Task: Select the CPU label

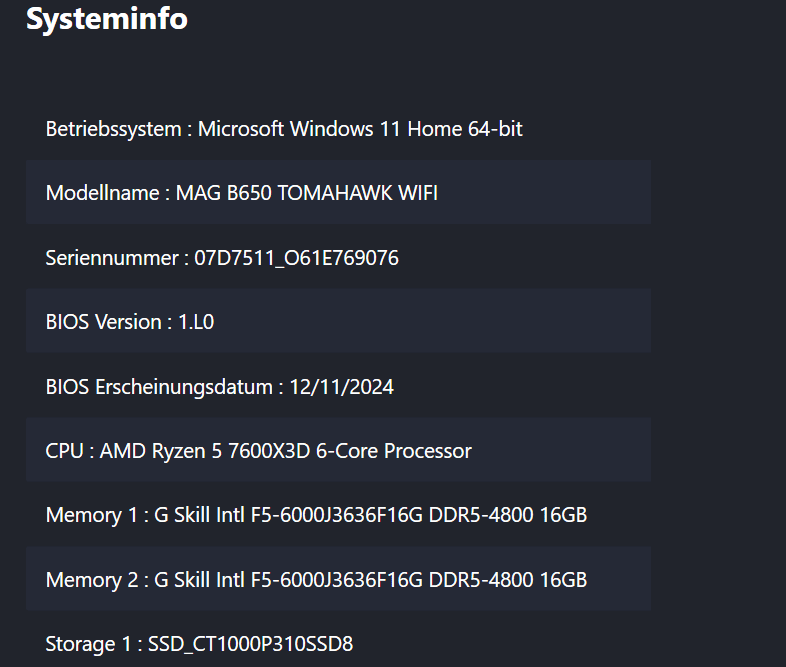Action: [x=65, y=451]
